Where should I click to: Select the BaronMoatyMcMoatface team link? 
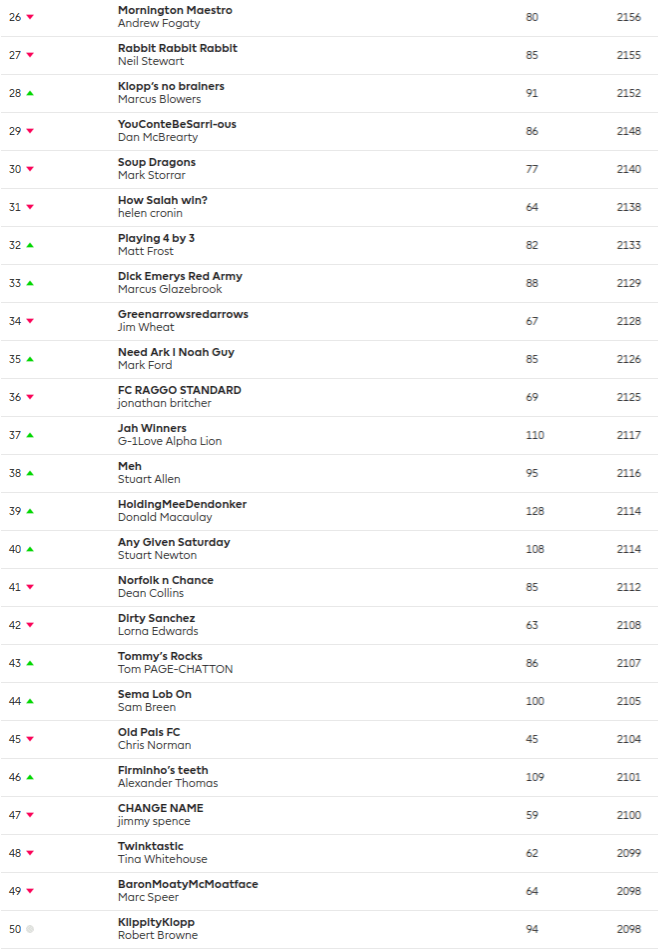[x=188, y=884]
